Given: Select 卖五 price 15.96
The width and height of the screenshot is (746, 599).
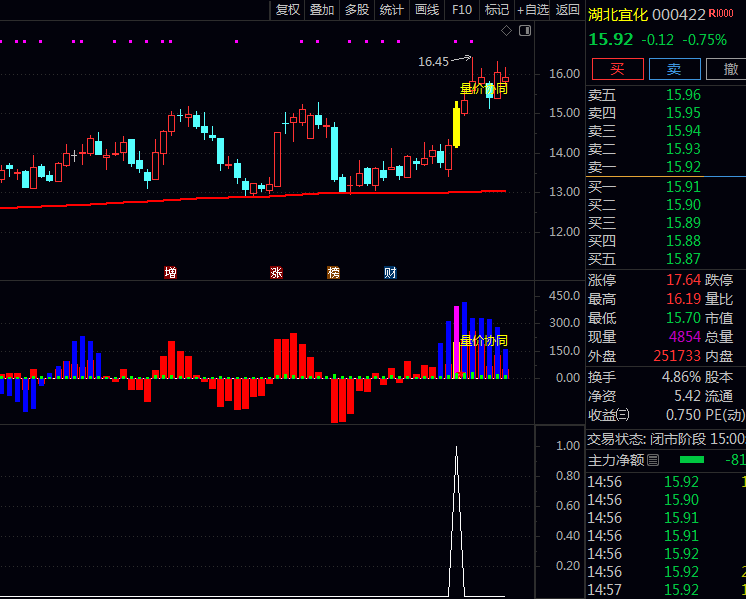Looking at the screenshot, I should [x=683, y=95].
